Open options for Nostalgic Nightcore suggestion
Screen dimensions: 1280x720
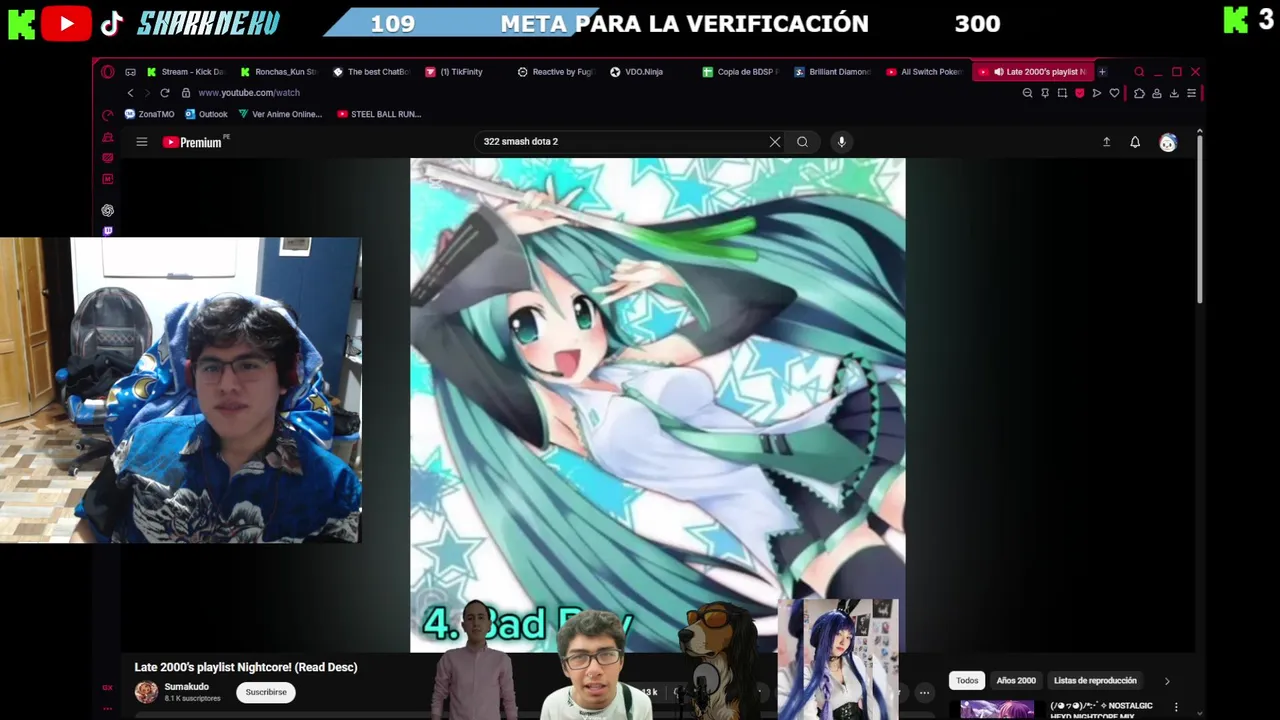click(x=1176, y=707)
